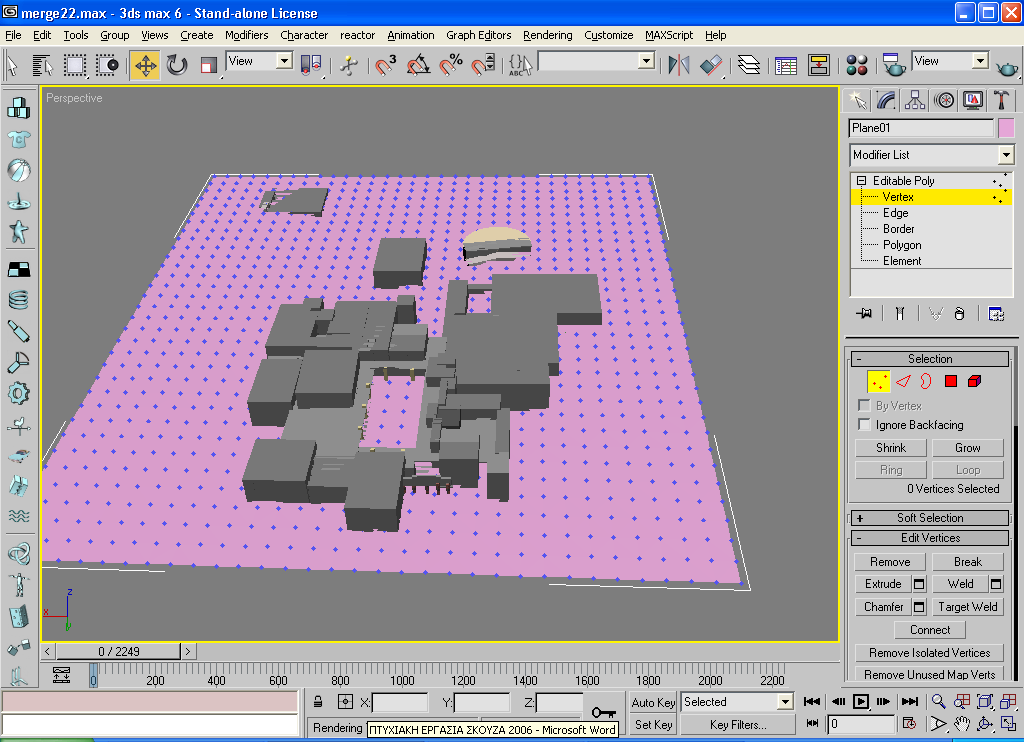Screen dimensions: 1024x742
Task: Open the Rendering menu
Action: pyautogui.click(x=547, y=35)
